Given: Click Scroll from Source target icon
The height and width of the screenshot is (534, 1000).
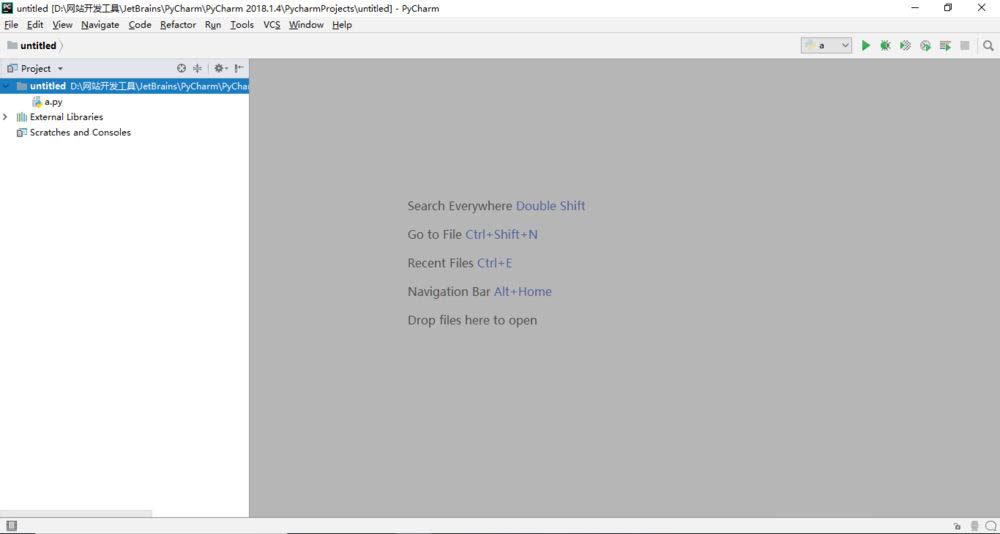Looking at the screenshot, I should pyautogui.click(x=181, y=68).
